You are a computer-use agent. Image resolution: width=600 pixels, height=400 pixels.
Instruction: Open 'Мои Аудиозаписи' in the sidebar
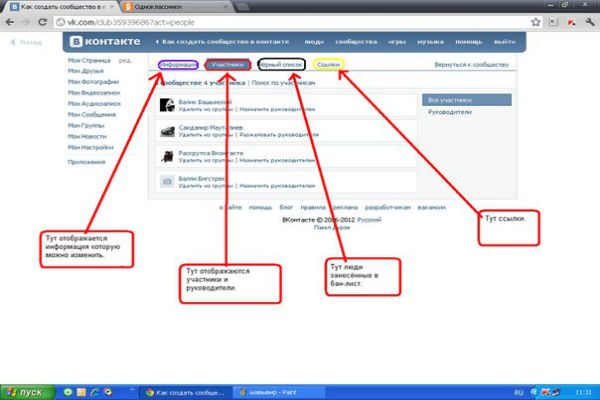pyautogui.click(x=94, y=104)
